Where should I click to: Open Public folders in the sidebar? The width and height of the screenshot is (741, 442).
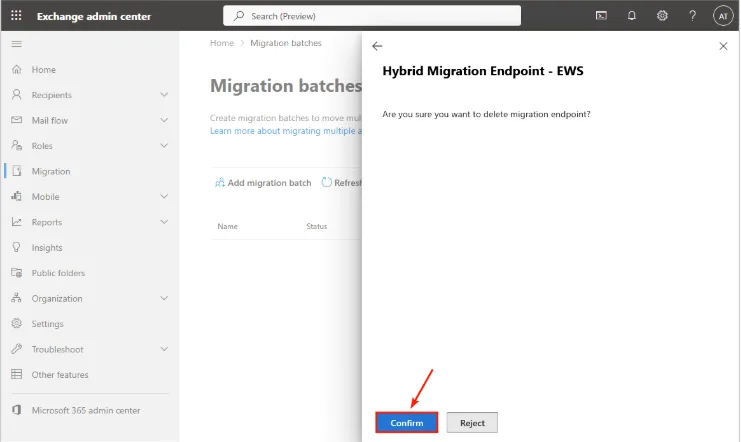point(58,273)
